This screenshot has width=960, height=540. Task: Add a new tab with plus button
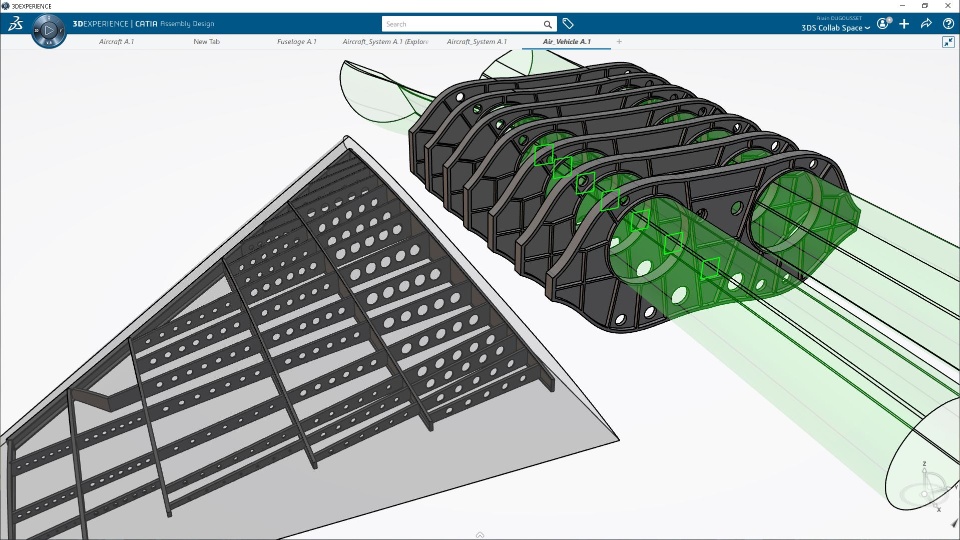click(619, 42)
